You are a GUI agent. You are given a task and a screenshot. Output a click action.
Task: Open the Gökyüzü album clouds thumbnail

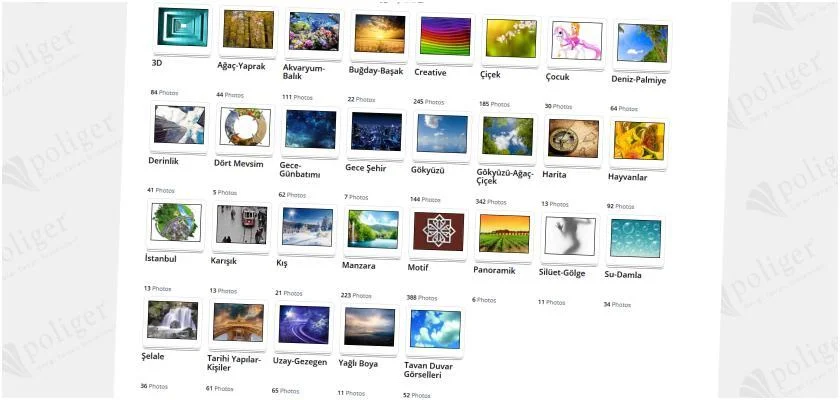point(442,134)
